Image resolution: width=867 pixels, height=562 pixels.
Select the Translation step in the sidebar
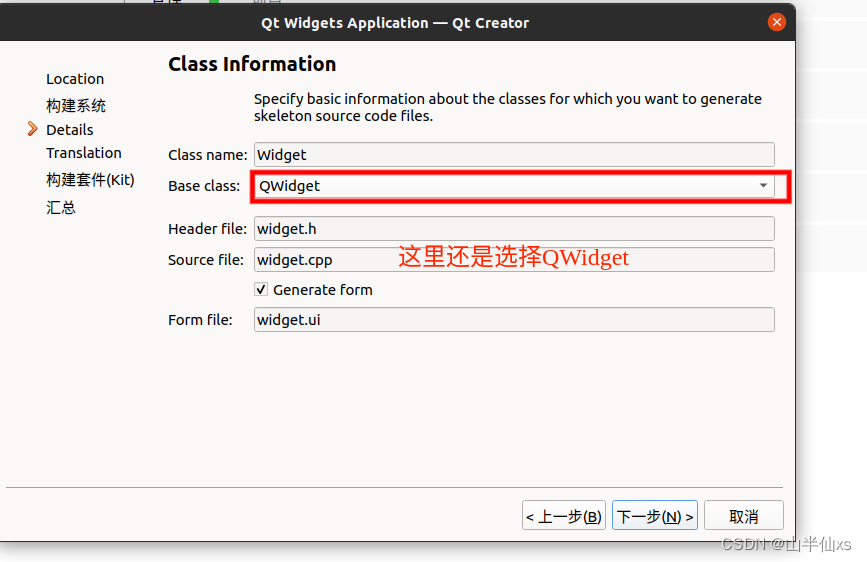pos(83,153)
